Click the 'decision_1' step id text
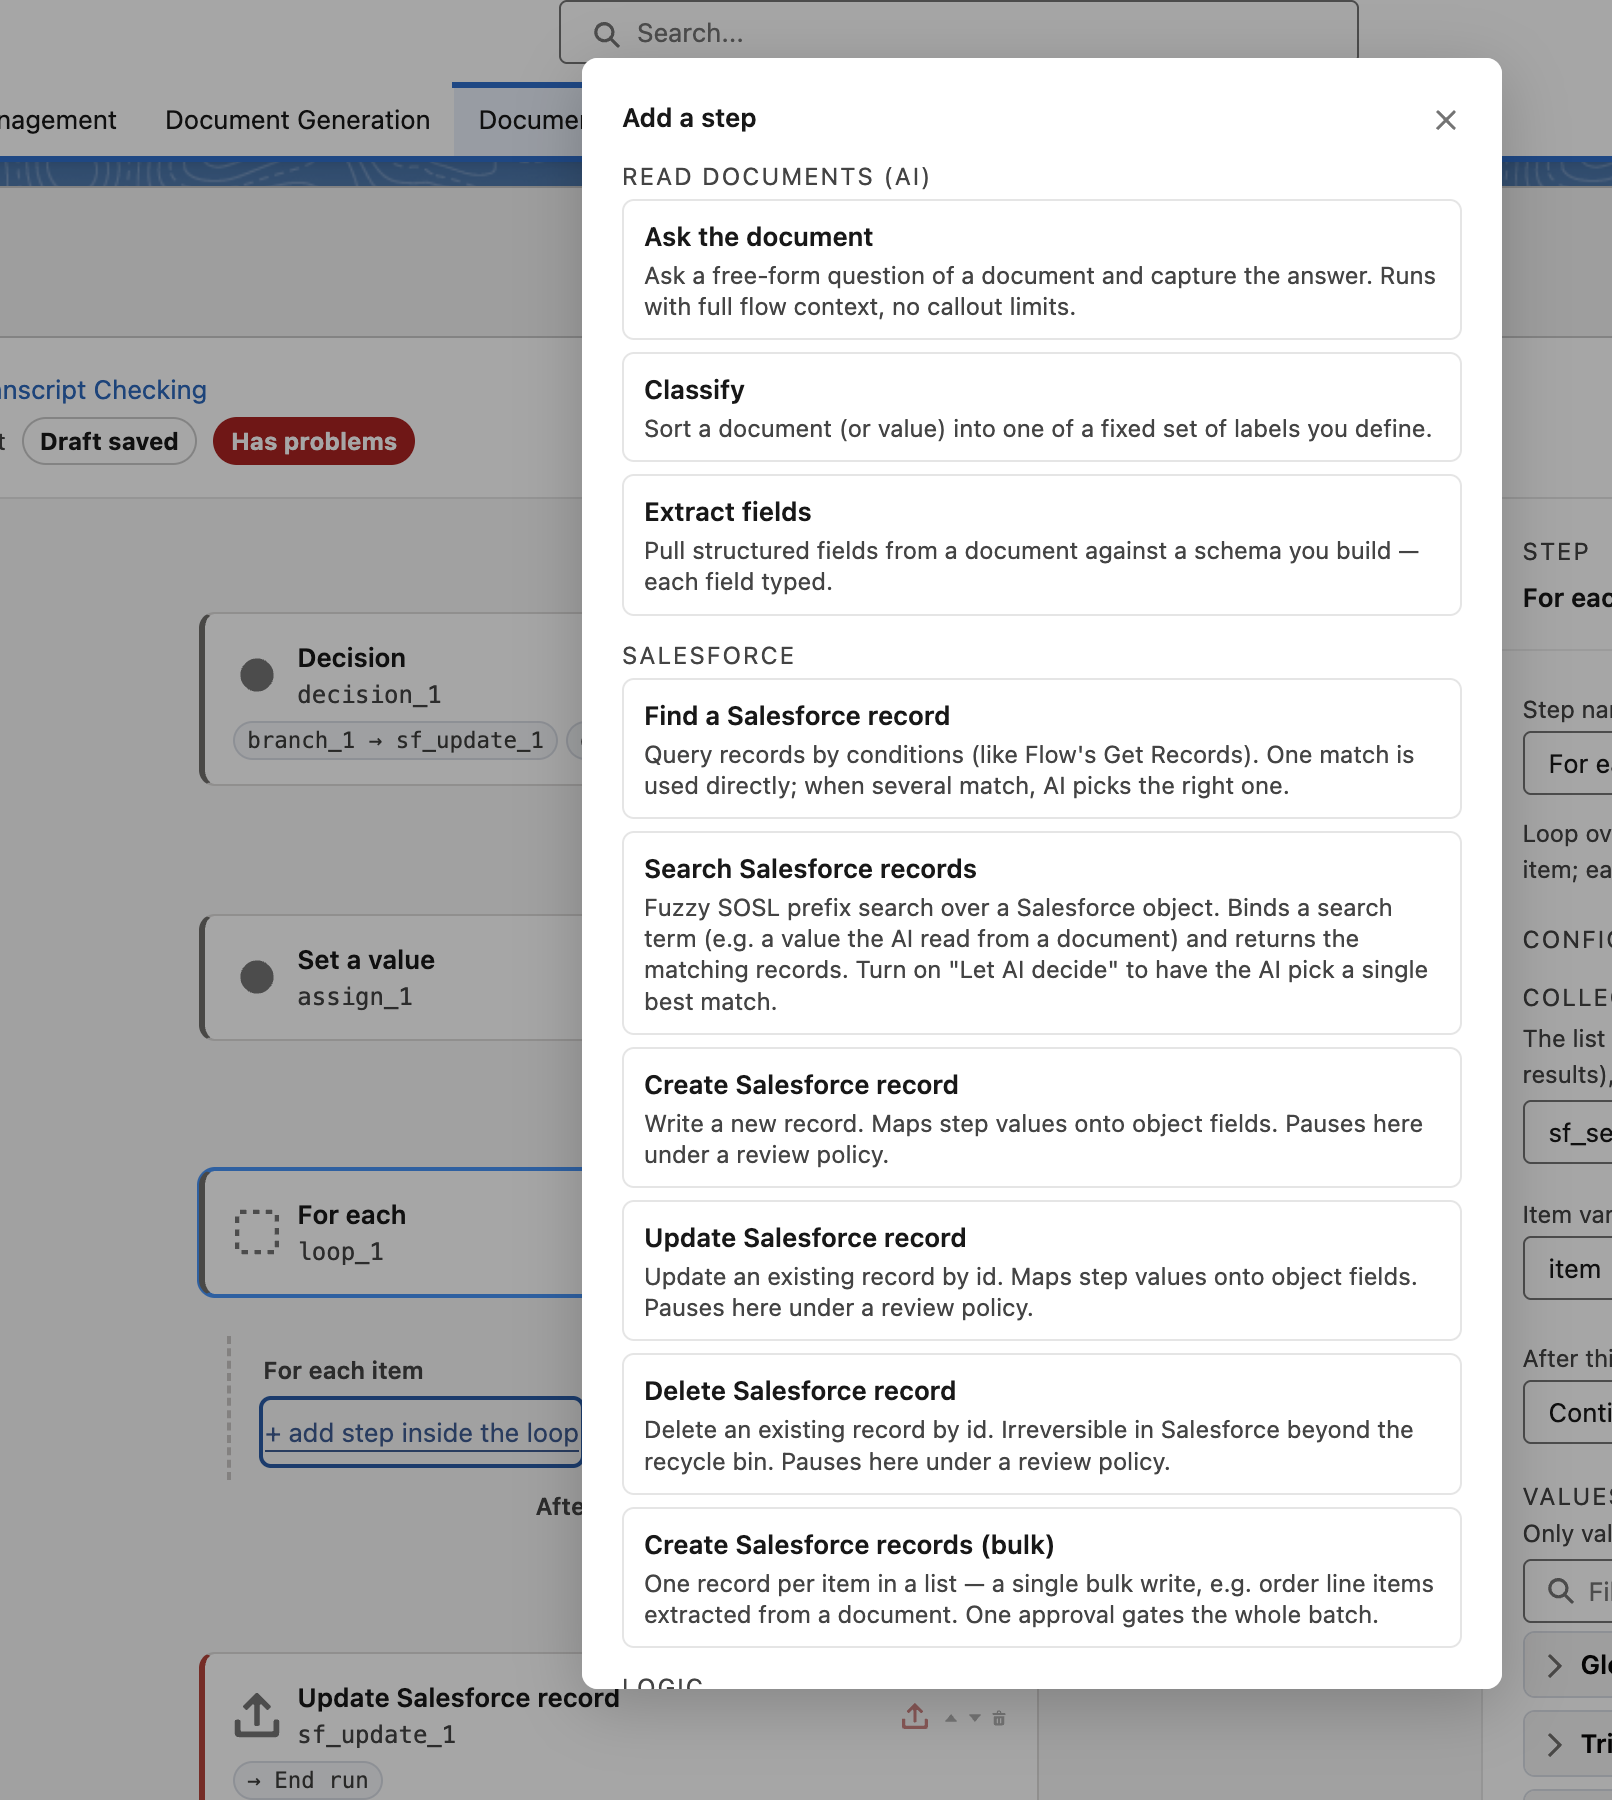Image resolution: width=1612 pixels, height=1800 pixels. [x=369, y=694]
